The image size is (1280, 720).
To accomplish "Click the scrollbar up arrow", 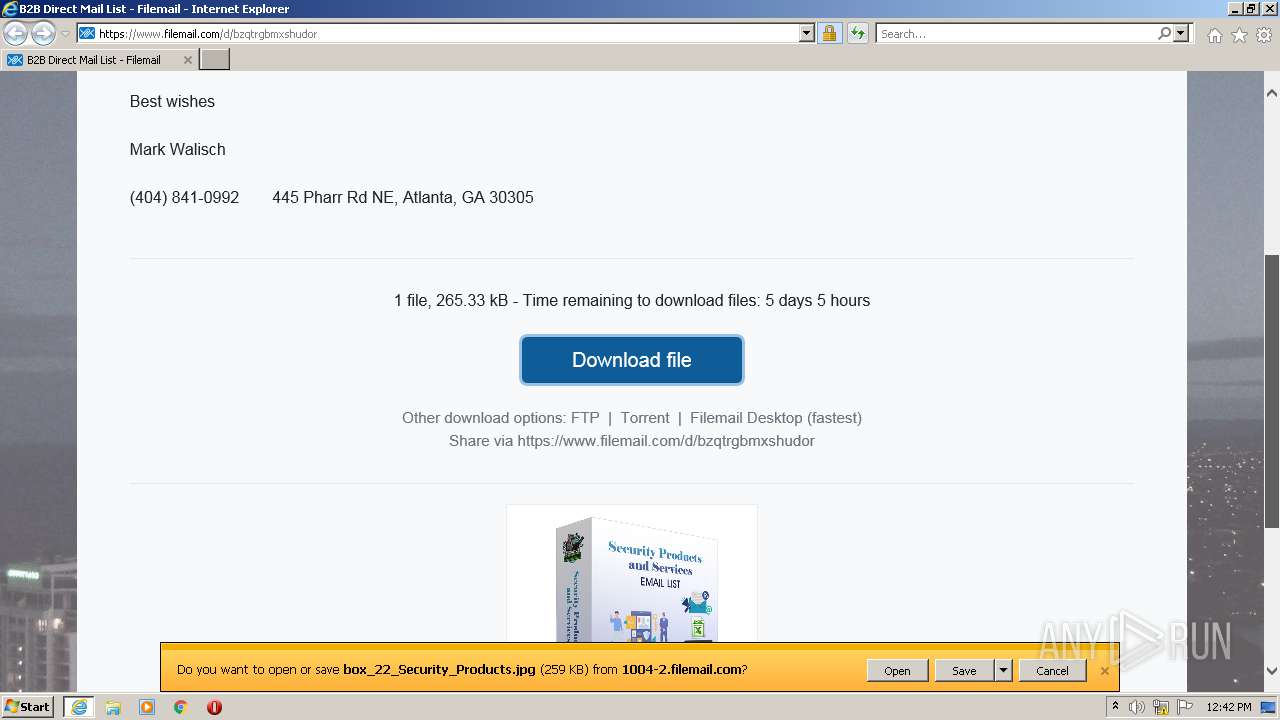I will click(x=1272, y=93).
